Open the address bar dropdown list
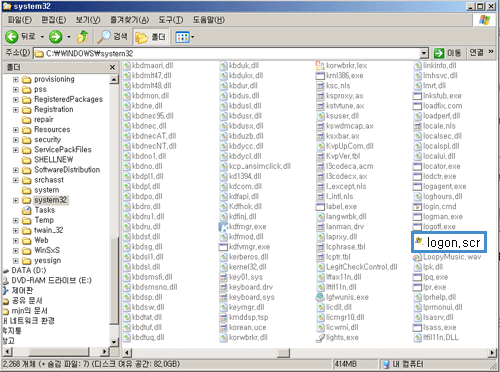The width and height of the screenshot is (500, 372). point(424,53)
